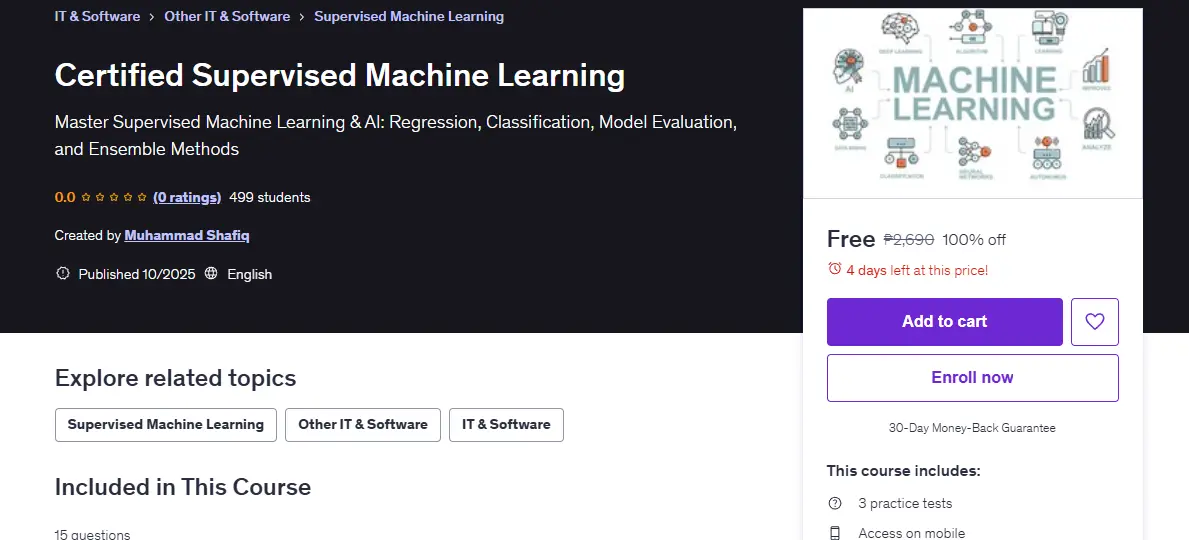Screen dimensions: 1189x540
Task: Click the 30-Day Money-Back Guarantee text
Action: tap(972, 428)
